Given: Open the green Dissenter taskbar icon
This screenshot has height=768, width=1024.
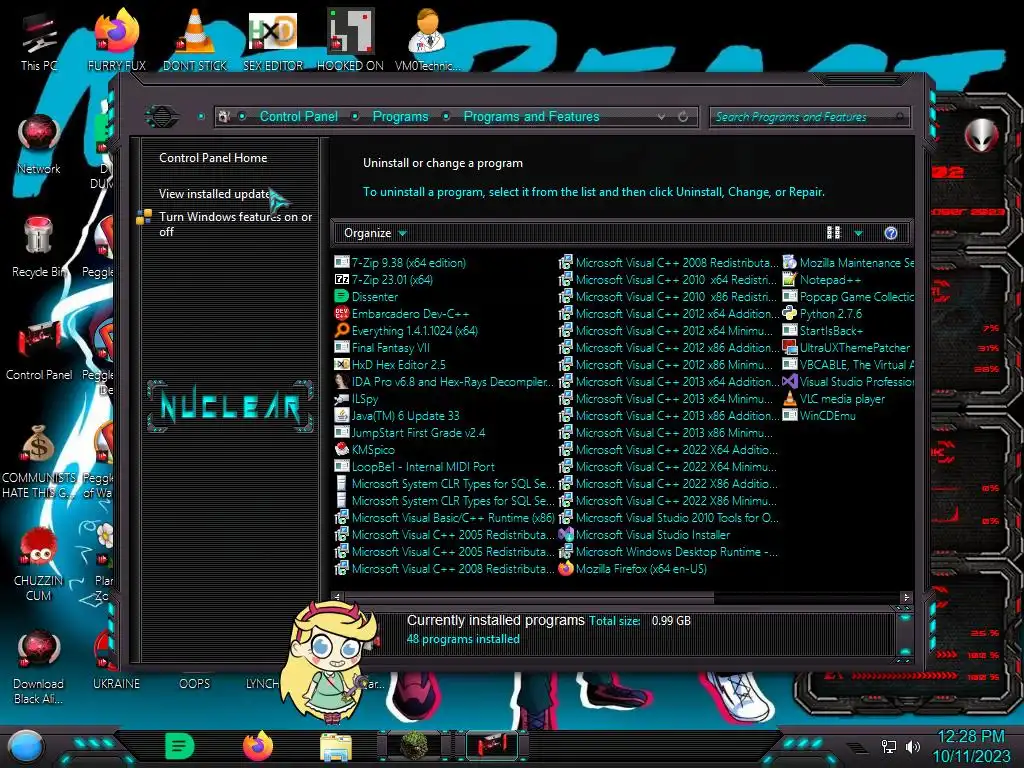Looking at the screenshot, I should click(x=180, y=746).
